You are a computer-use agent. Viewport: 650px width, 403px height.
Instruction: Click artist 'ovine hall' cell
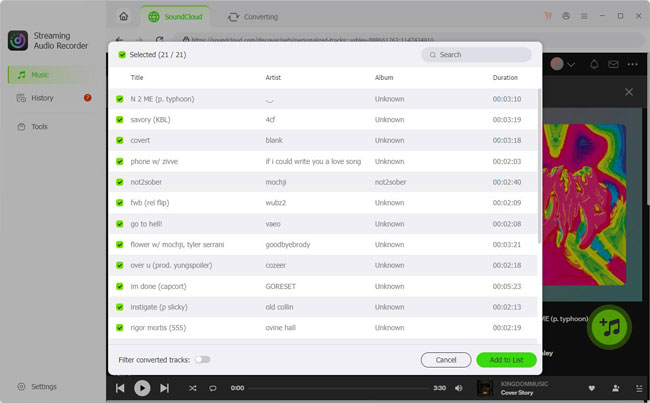[x=281, y=328]
